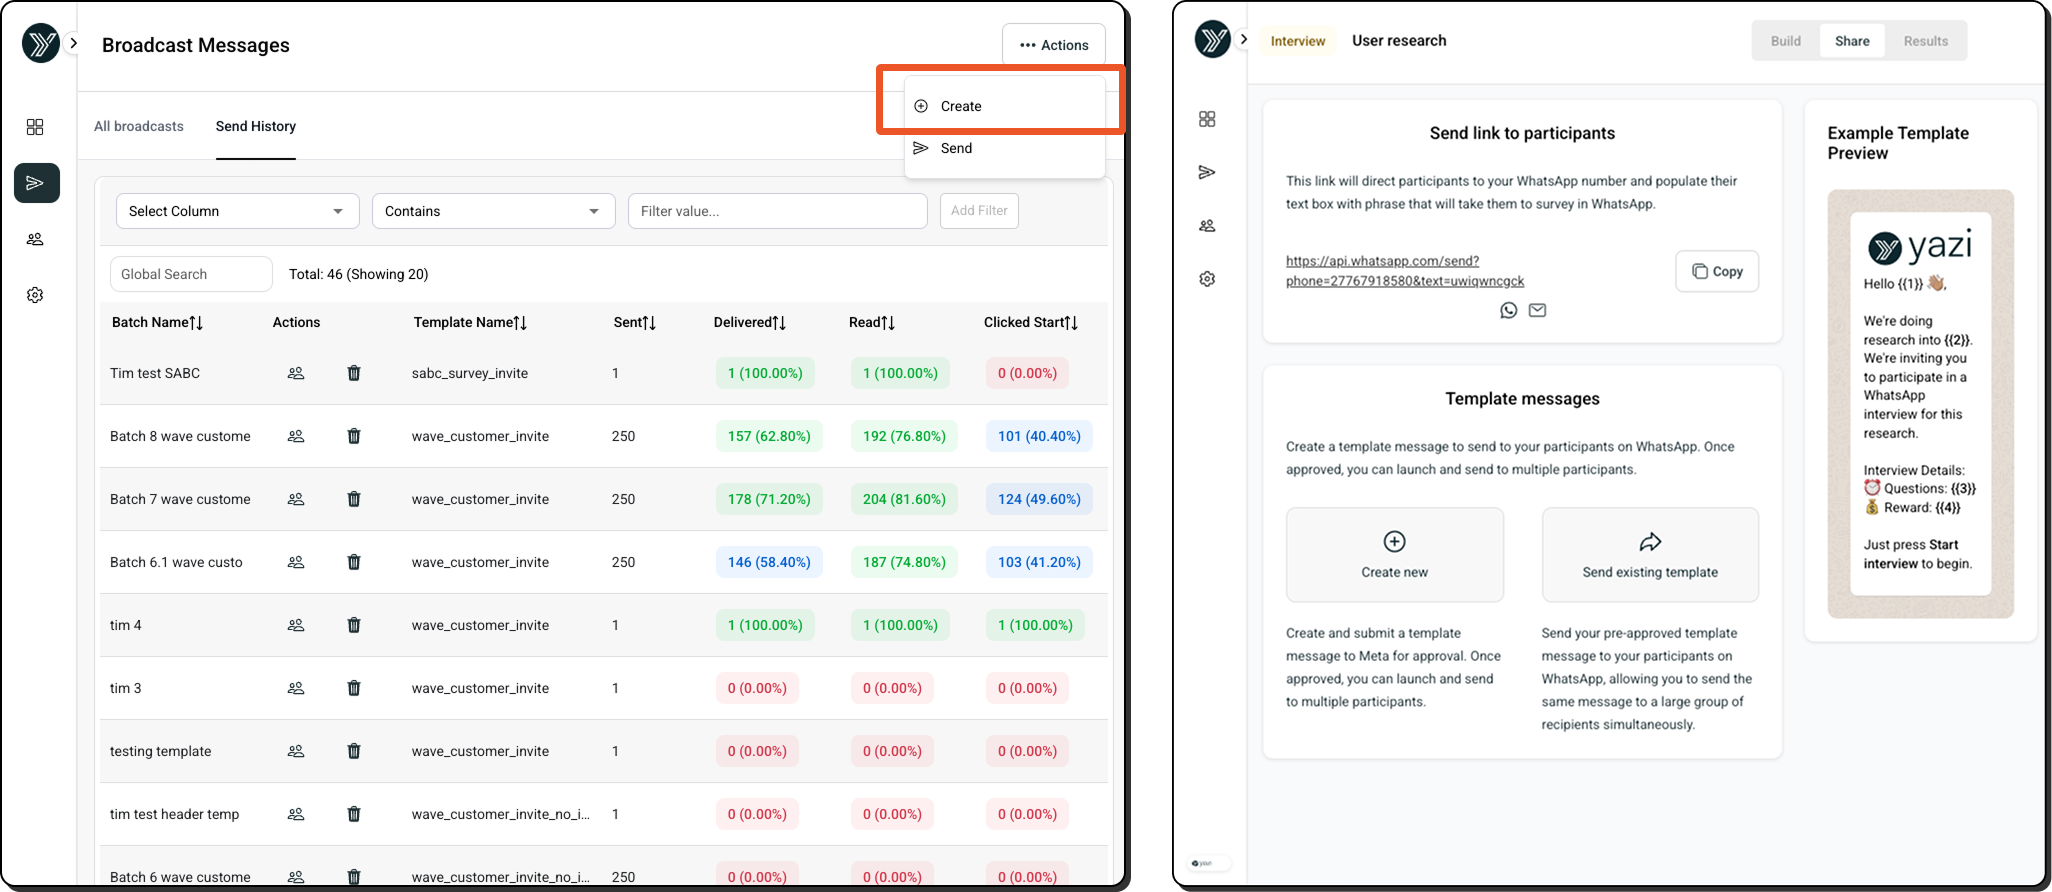Click WhatsApp share icon below the link

tap(1508, 311)
